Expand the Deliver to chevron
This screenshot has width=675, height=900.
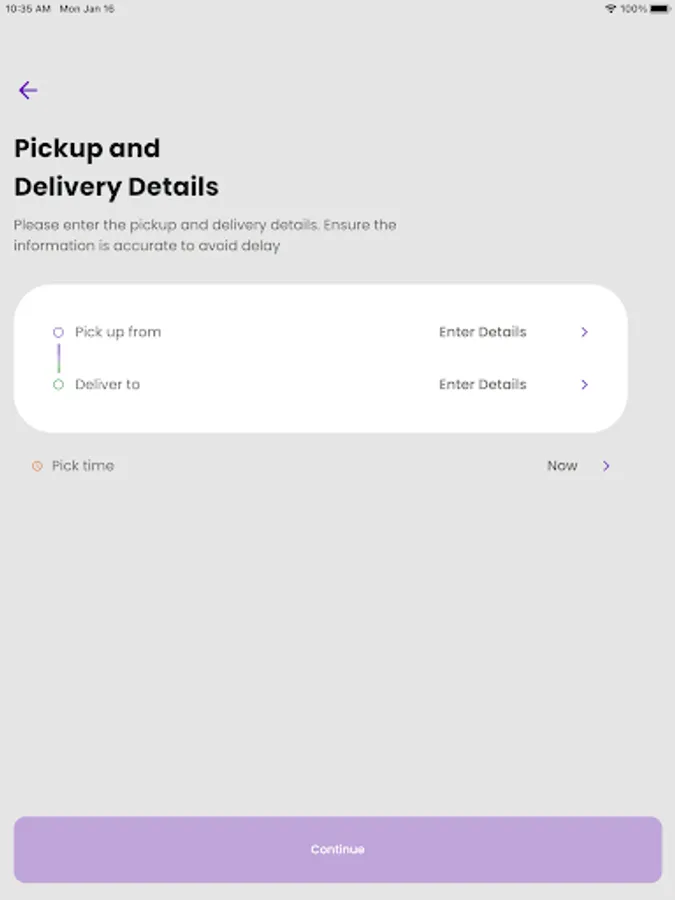[585, 385]
